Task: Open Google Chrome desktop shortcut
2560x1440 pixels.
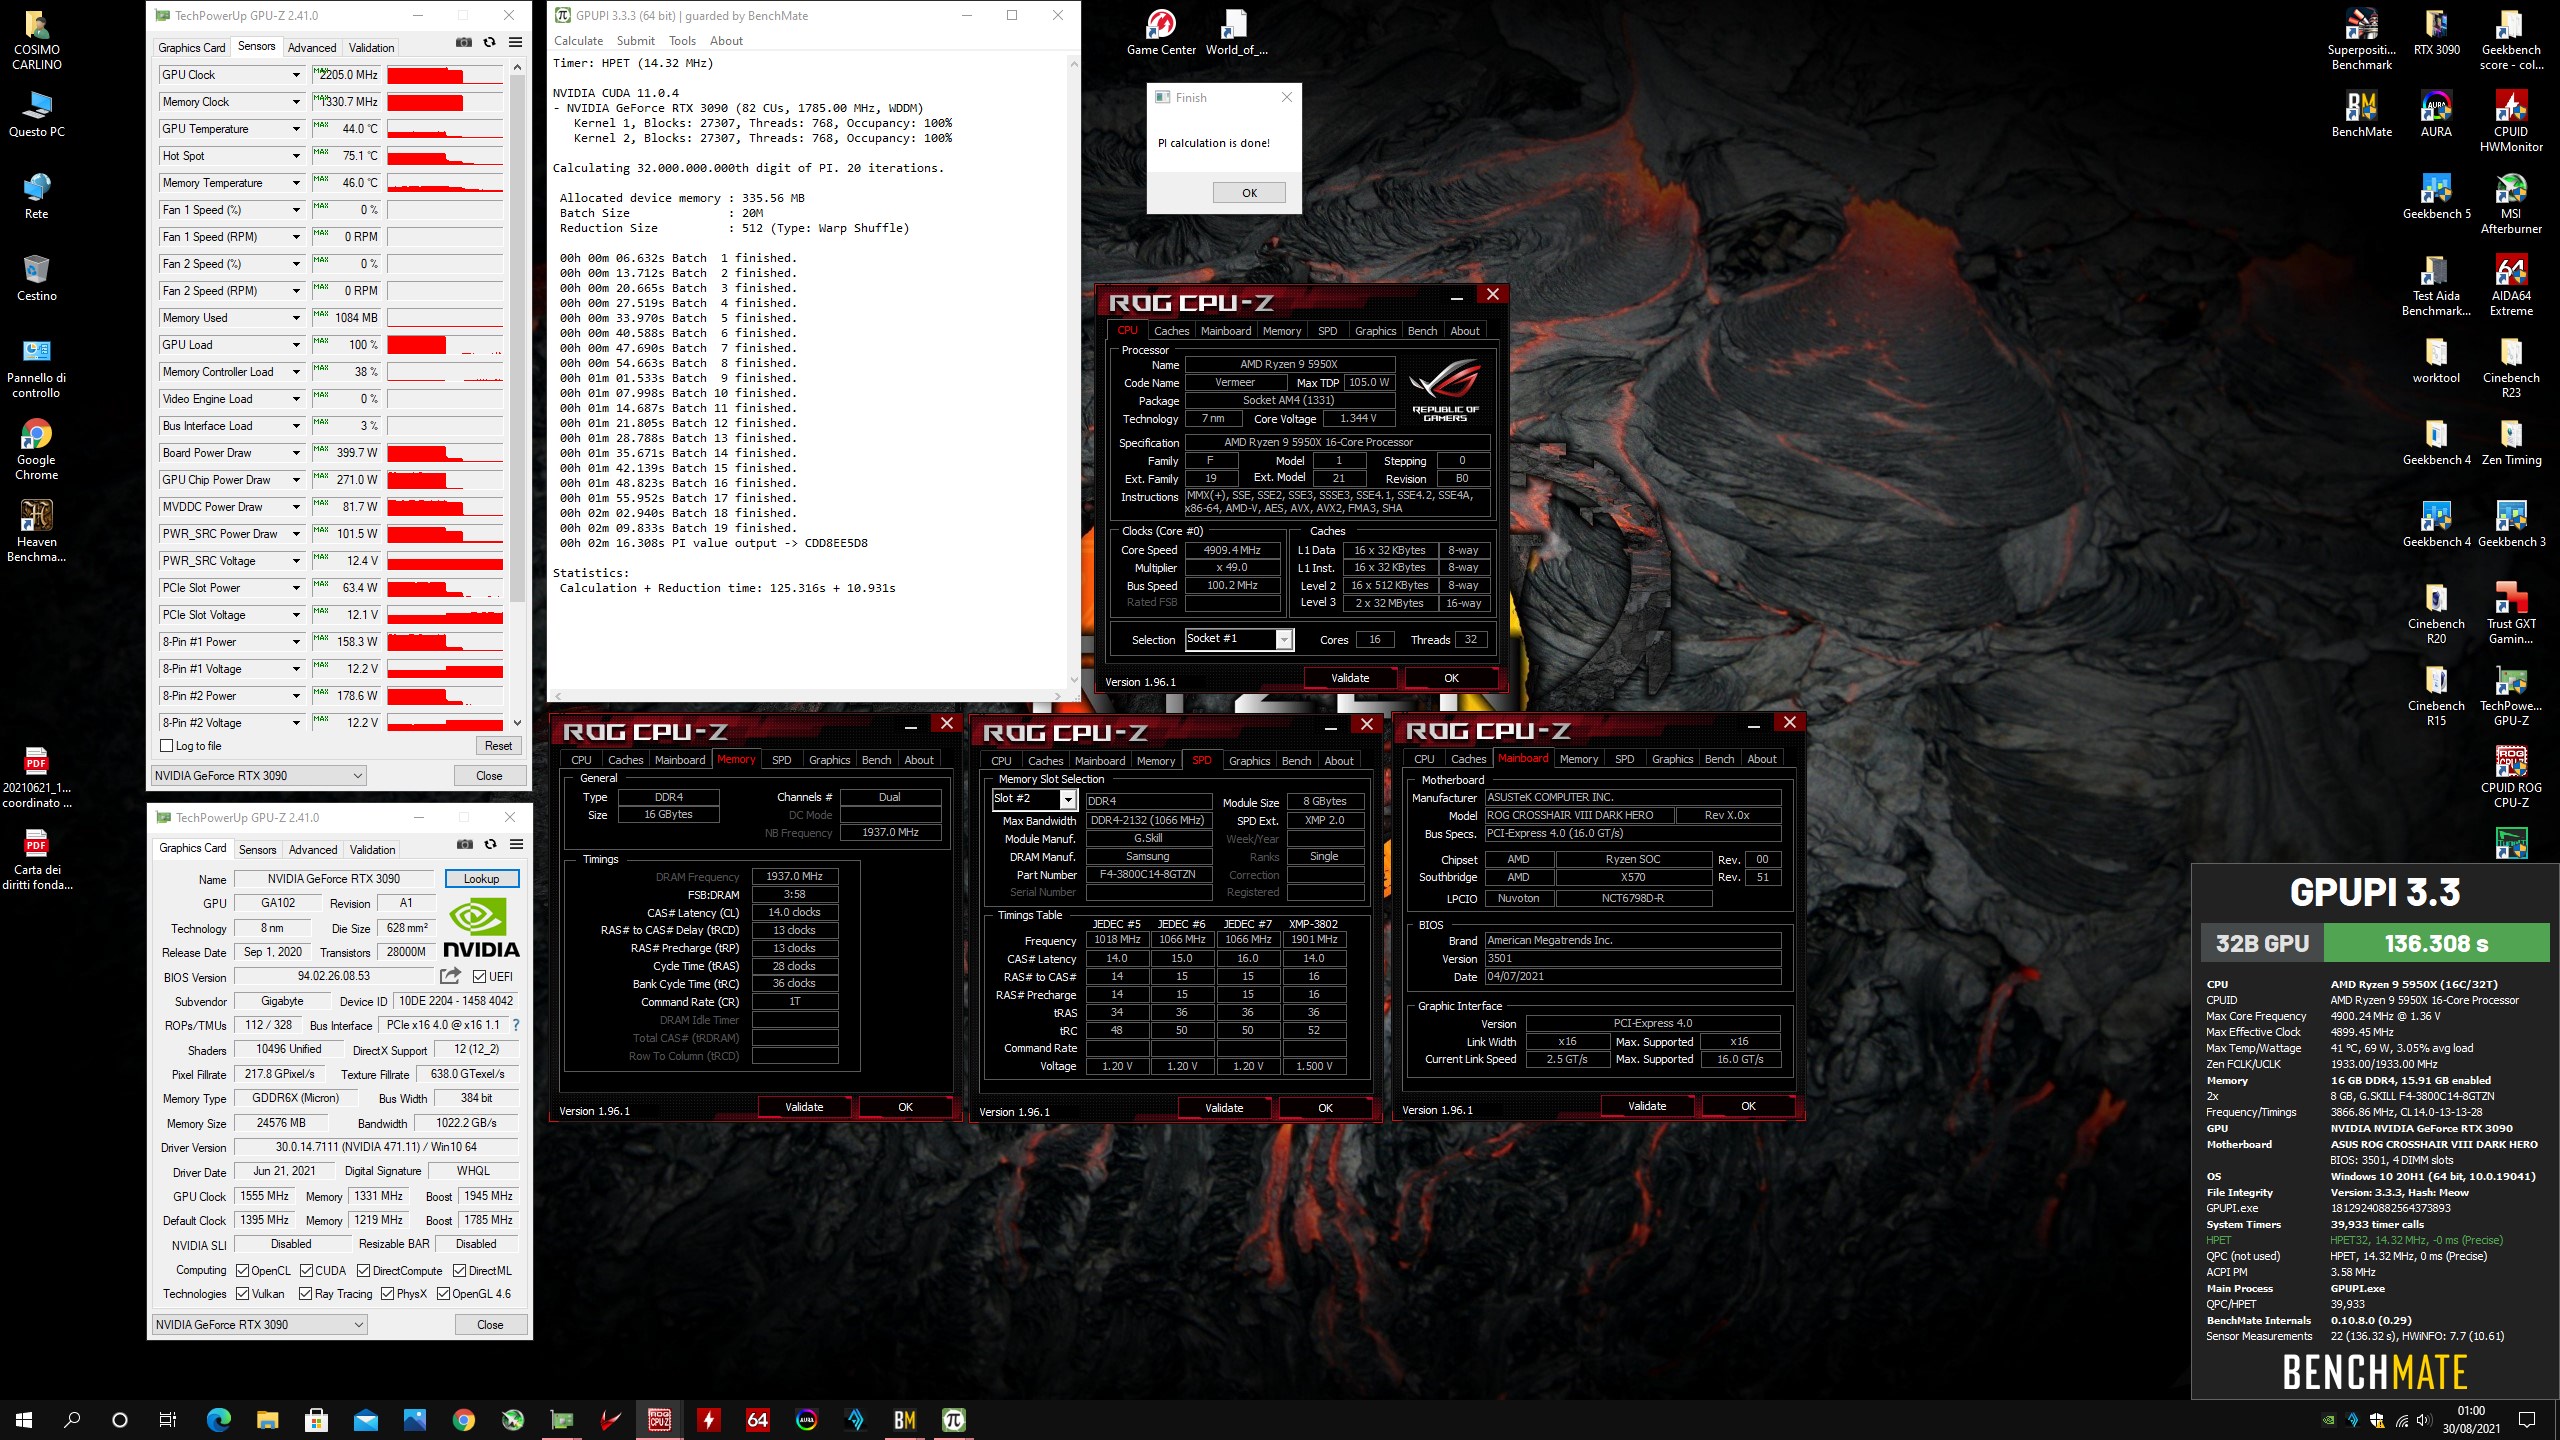Action: 37,449
